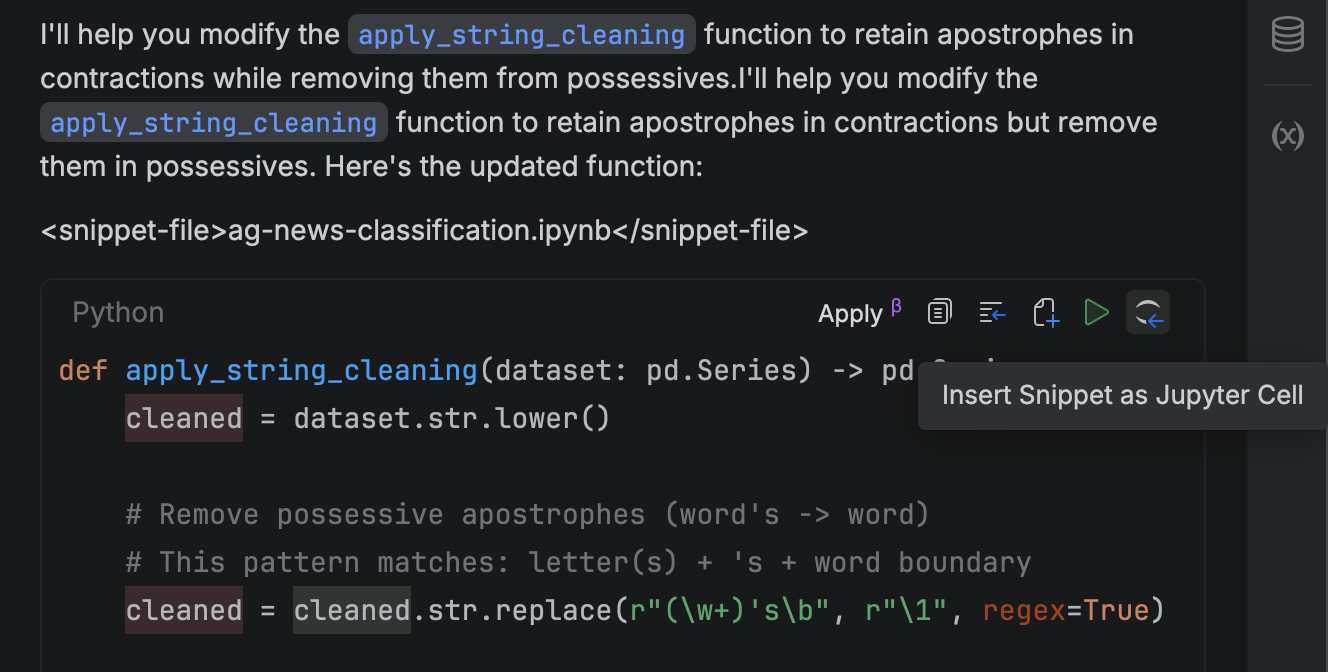Insert the snippet as a Jupyter cell
The image size is (1328, 672).
1148,313
